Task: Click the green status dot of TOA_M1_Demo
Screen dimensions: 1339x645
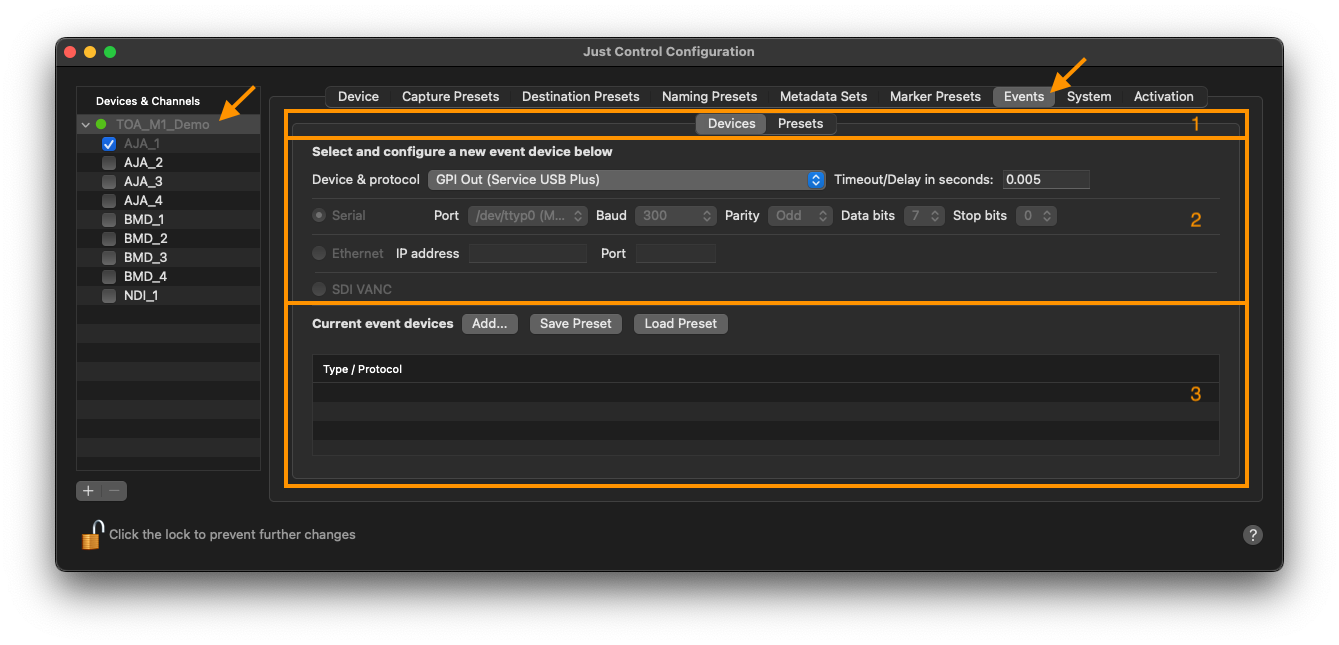Action: click(x=101, y=125)
